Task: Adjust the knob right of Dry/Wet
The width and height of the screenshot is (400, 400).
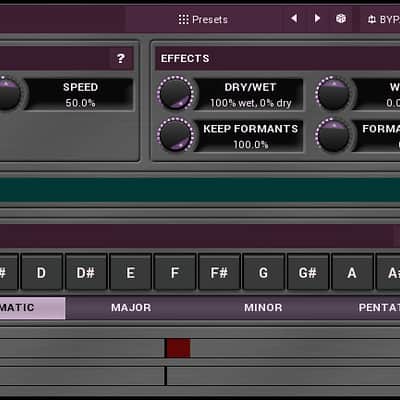Action: click(x=333, y=93)
